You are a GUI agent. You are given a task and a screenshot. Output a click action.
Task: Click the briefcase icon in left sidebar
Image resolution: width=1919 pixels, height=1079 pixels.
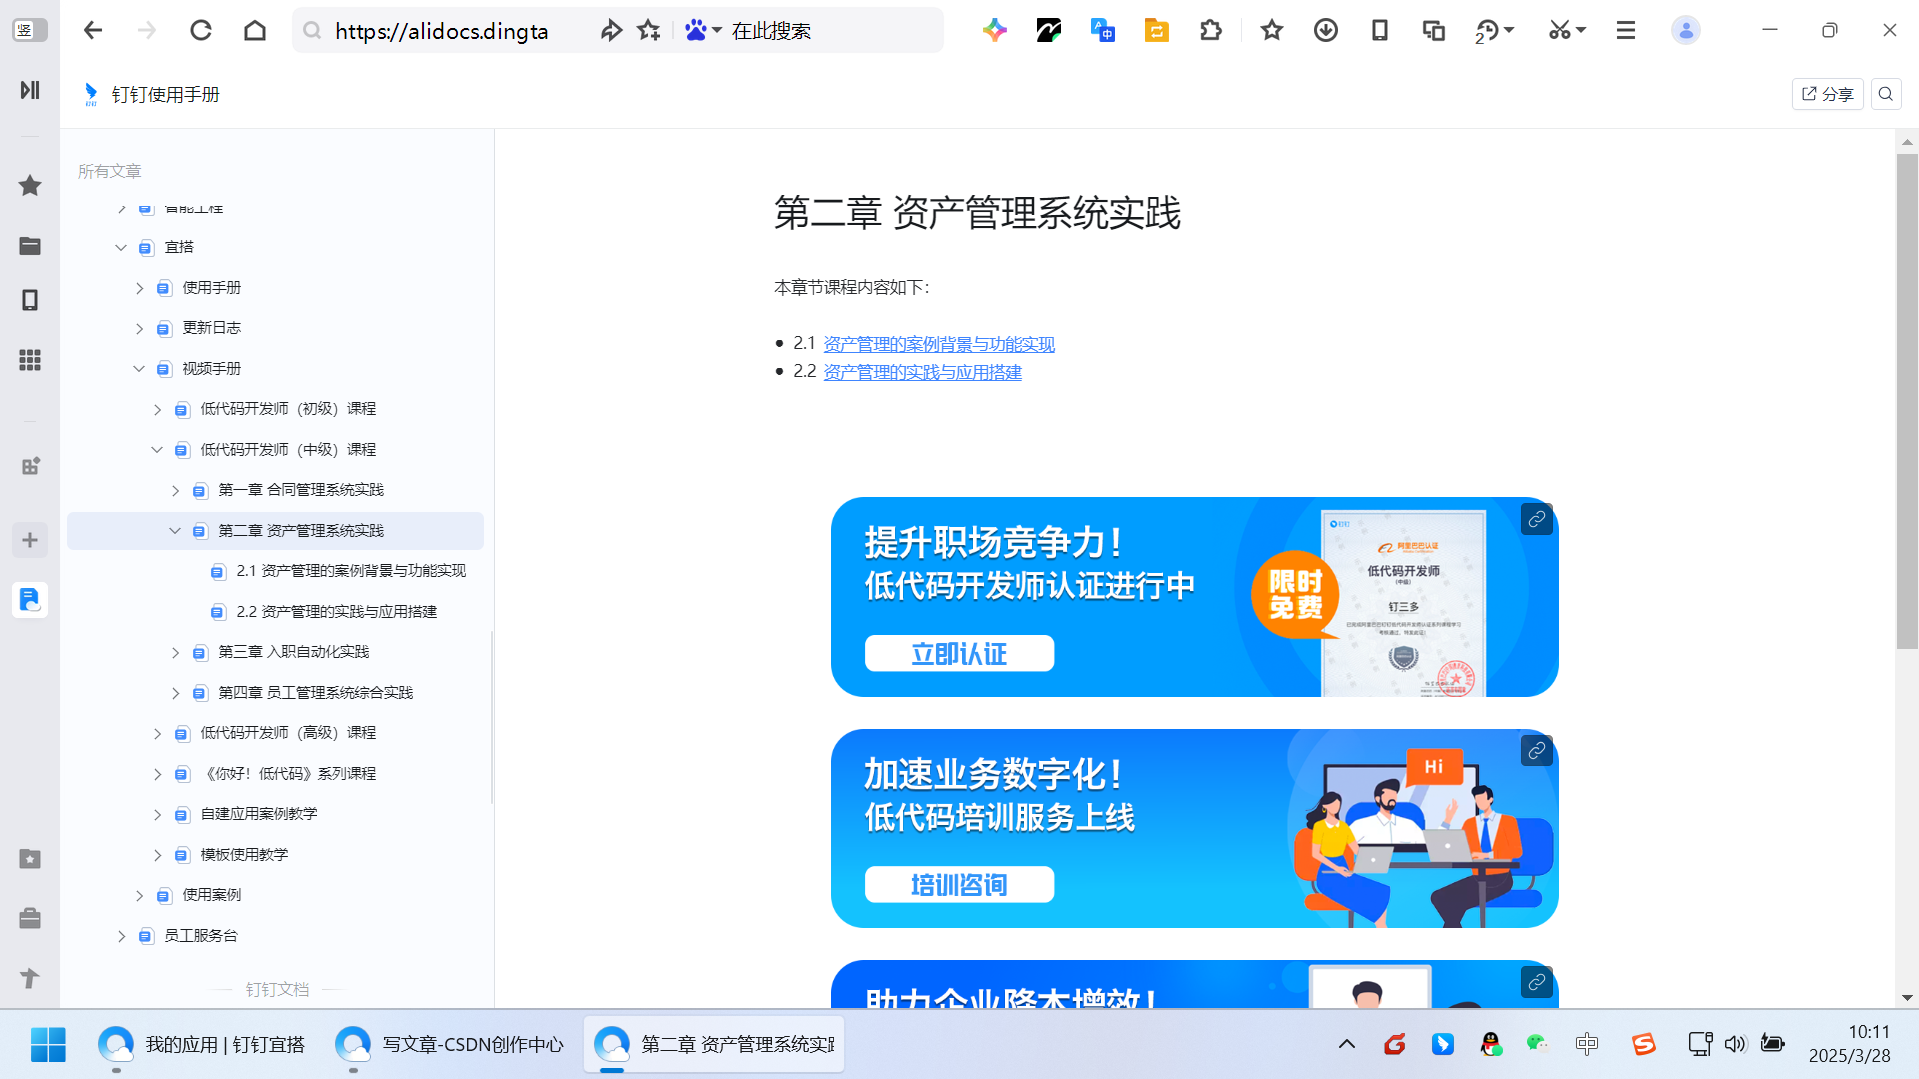[30, 918]
